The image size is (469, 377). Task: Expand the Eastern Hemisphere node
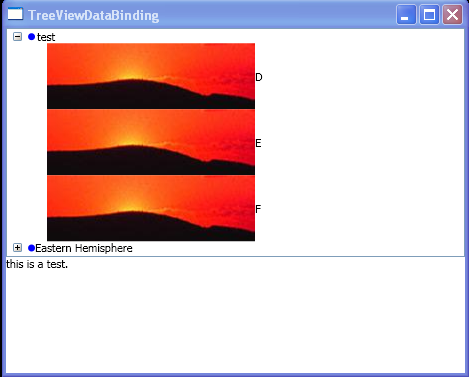coord(17,248)
